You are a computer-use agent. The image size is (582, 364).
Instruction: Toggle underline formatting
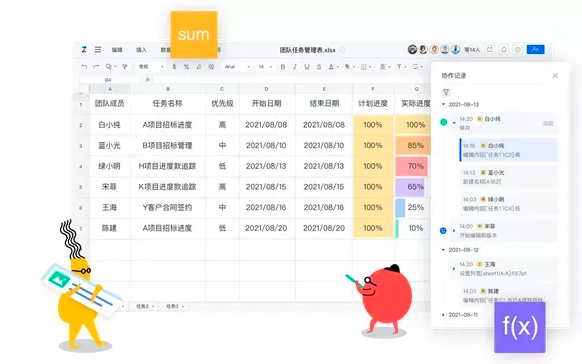pos(307,67)
